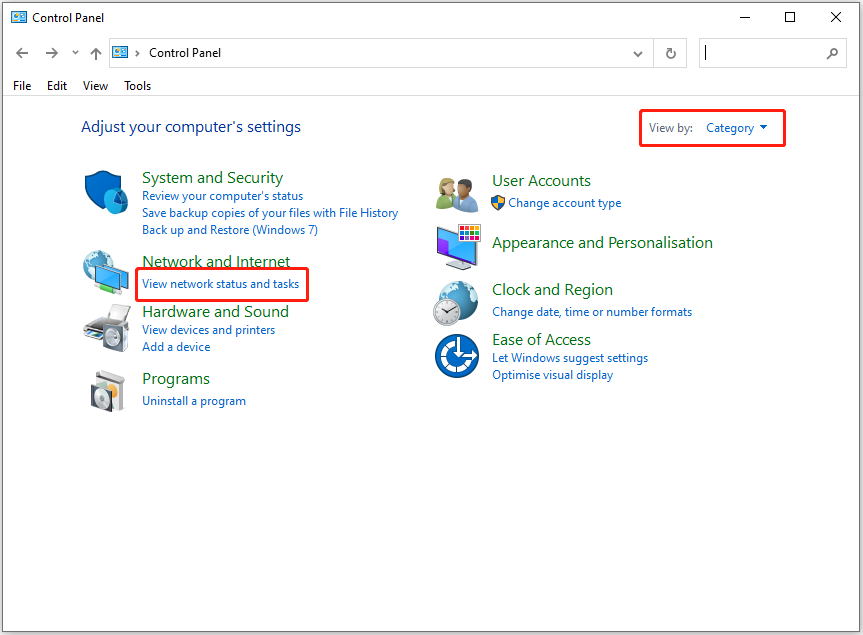This screenshot has width=863, height=635.
Task: Open Back up and Restore (Windows 7)
Action: (230, 230)
